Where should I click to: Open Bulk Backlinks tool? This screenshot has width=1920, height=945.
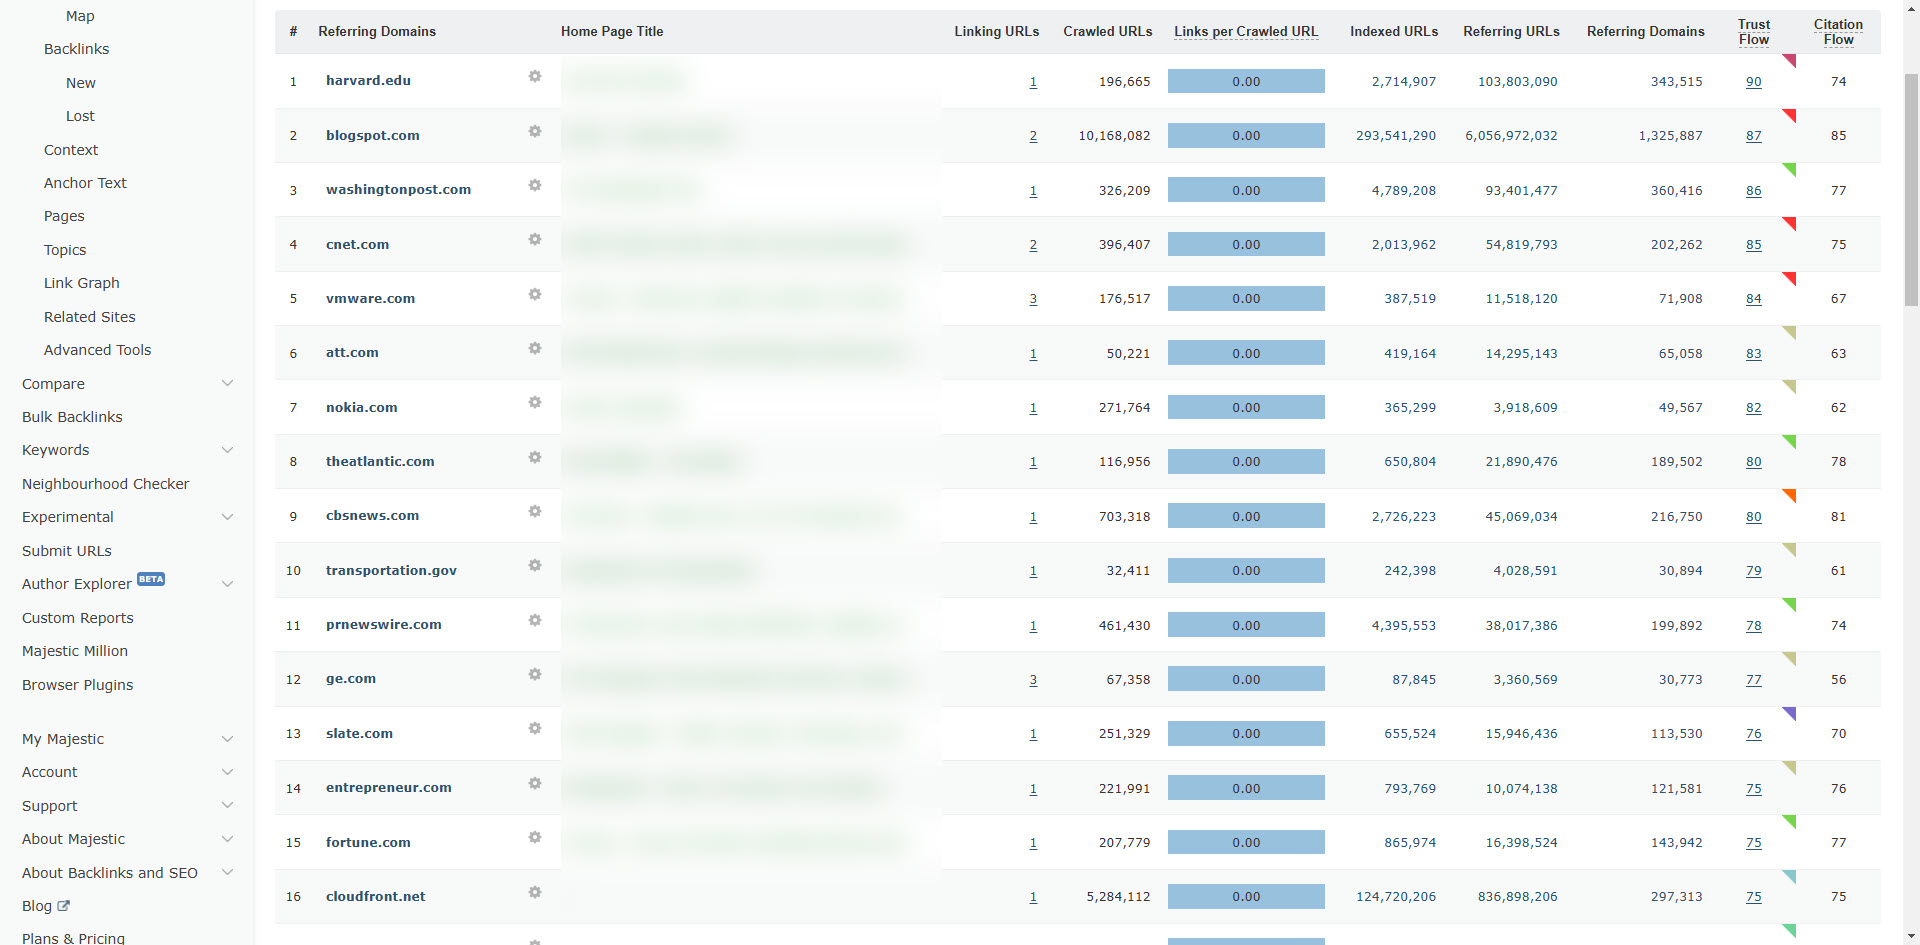72,417
